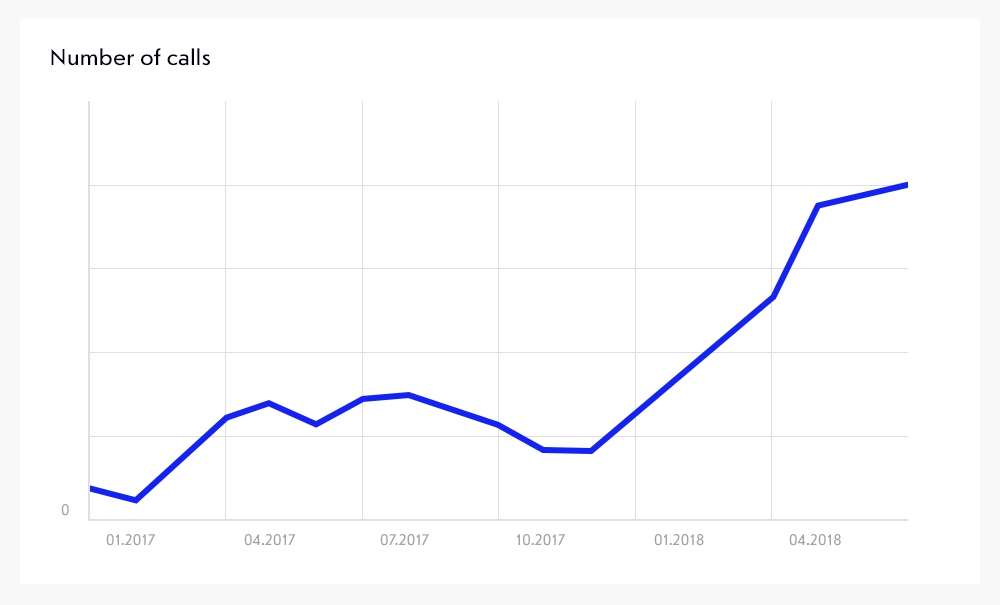Click the line's dip between 04.2017 and 07.2017
Screen dimensions: 1000x605
316,425
